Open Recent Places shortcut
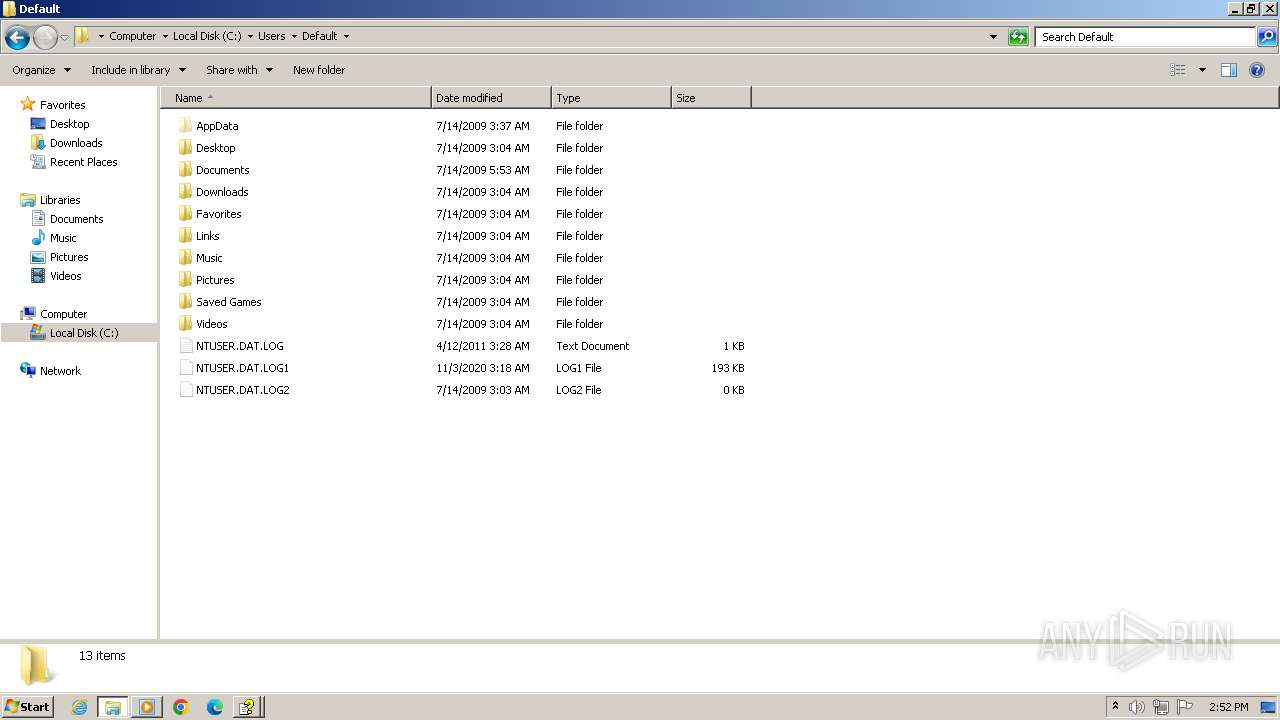 (83, 162)
